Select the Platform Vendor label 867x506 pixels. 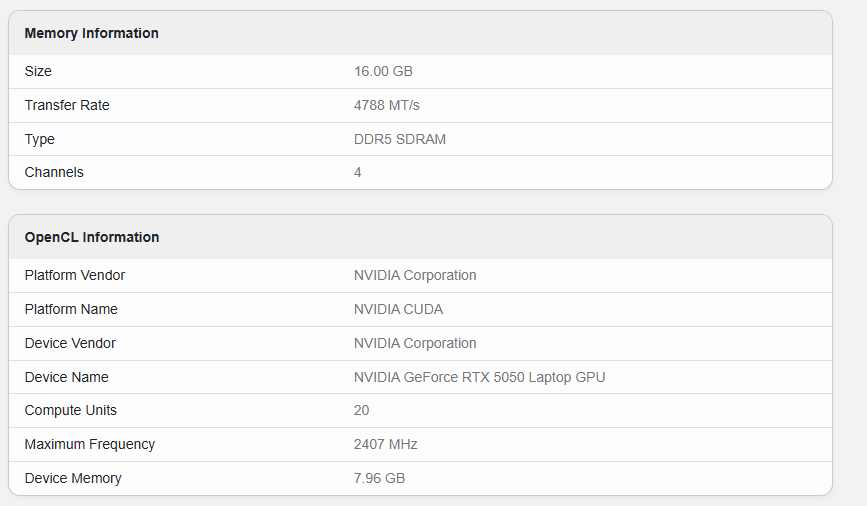tap(75, 275)
